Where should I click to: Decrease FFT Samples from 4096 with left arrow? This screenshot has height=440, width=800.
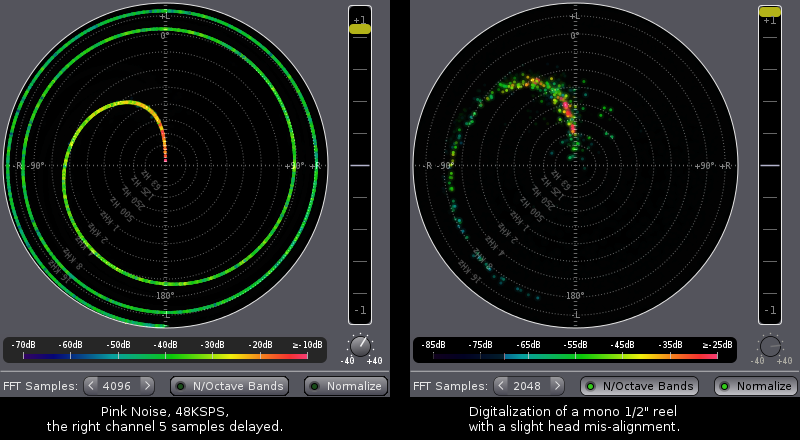pos(91,385)
